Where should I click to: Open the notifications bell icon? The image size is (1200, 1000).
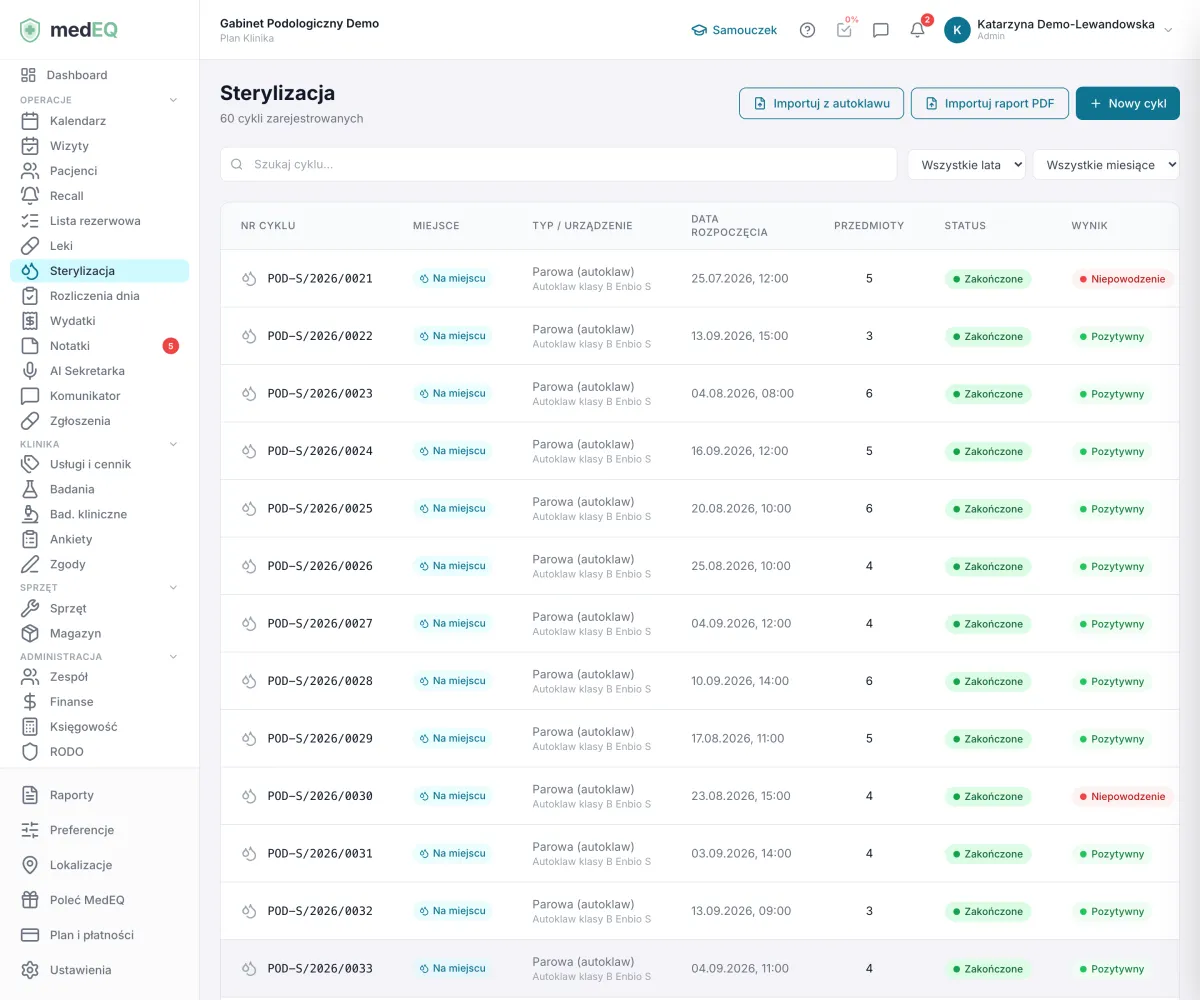point(918,30)
